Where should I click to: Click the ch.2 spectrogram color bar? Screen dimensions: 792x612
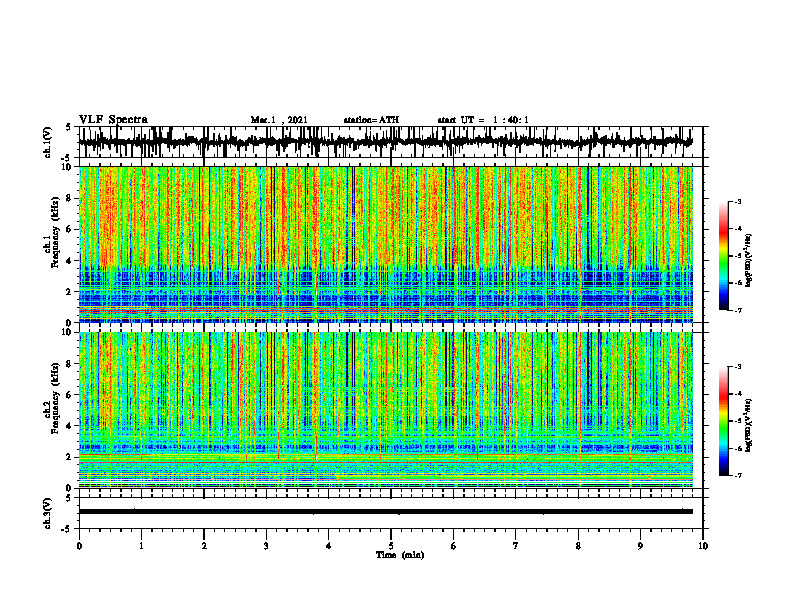723,421
